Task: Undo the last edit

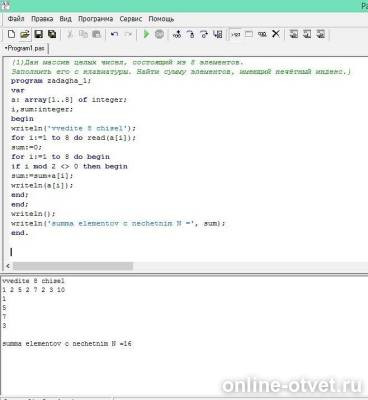Action: click(114, 34)
